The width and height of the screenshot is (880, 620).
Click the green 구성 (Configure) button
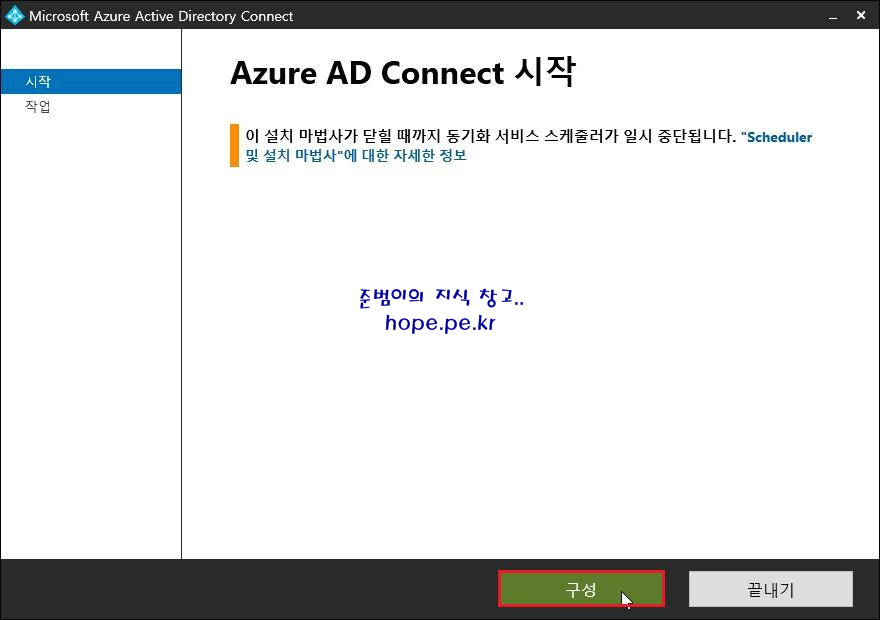pos(581,589)
